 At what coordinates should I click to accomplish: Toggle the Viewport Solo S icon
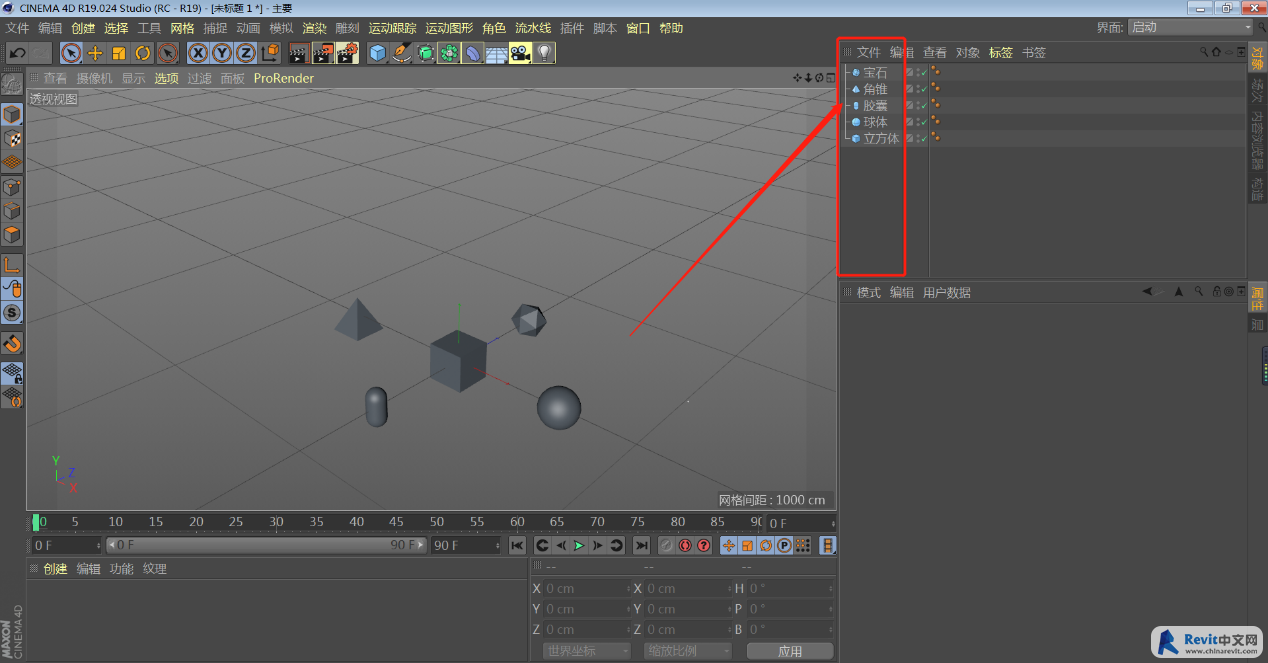point(12,313)
